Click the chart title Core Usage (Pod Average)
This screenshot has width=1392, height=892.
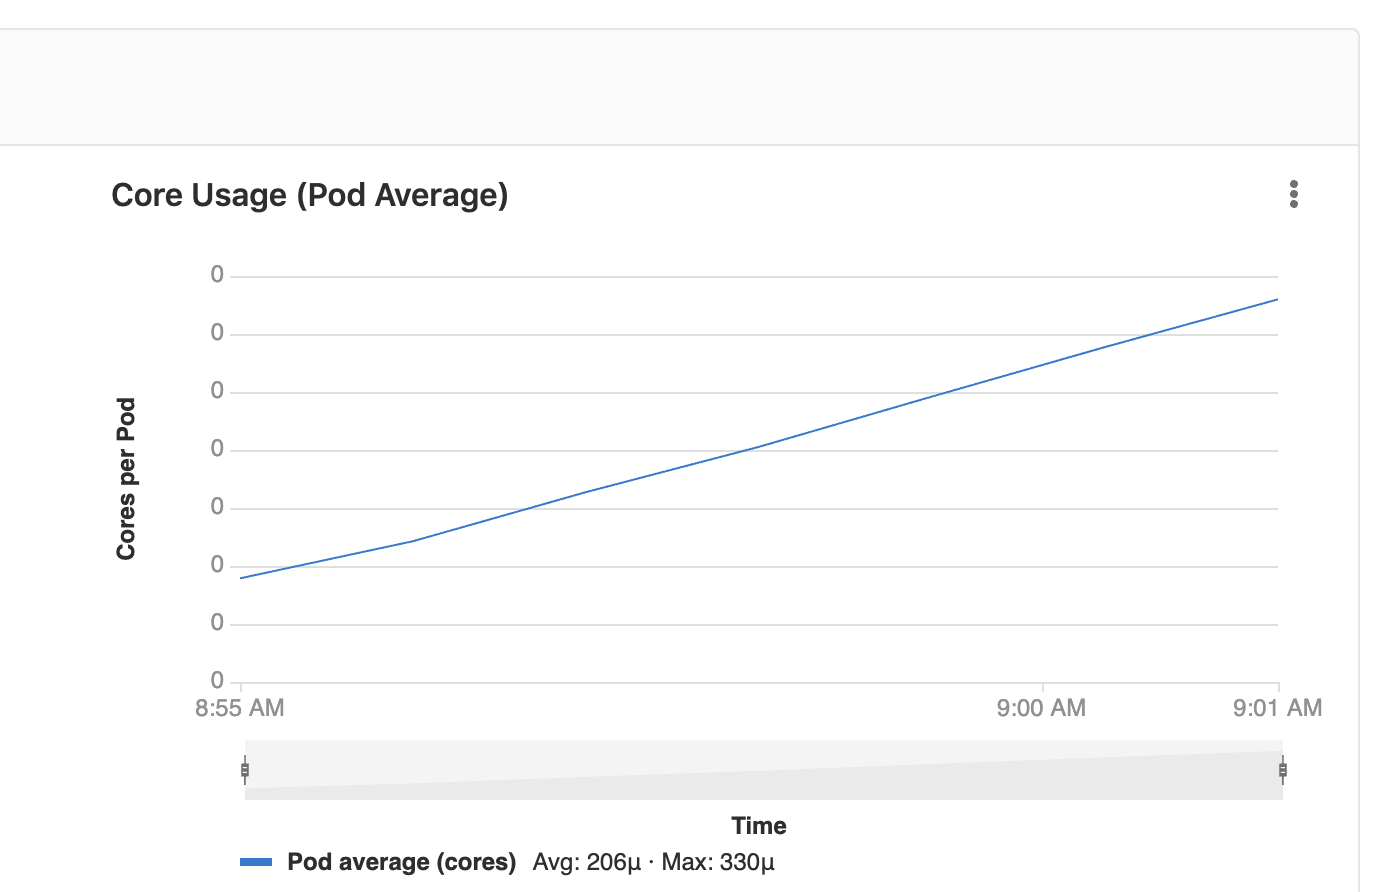pos(309,194)
